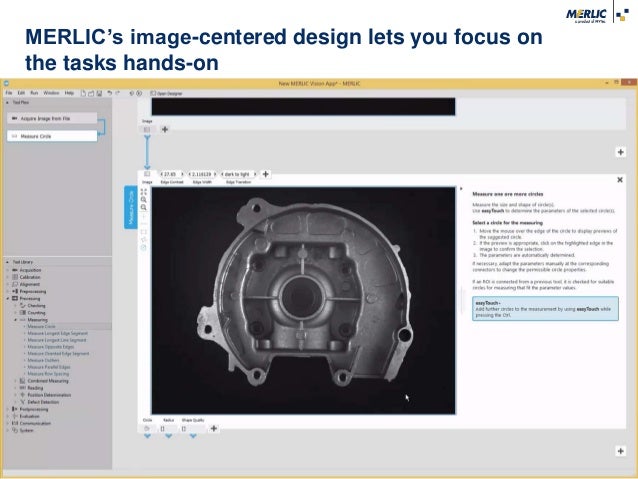Select Measure Parallel Edges in the library
Image resolution: width=638 pixels, height=479 pixels.
point(51,366)
